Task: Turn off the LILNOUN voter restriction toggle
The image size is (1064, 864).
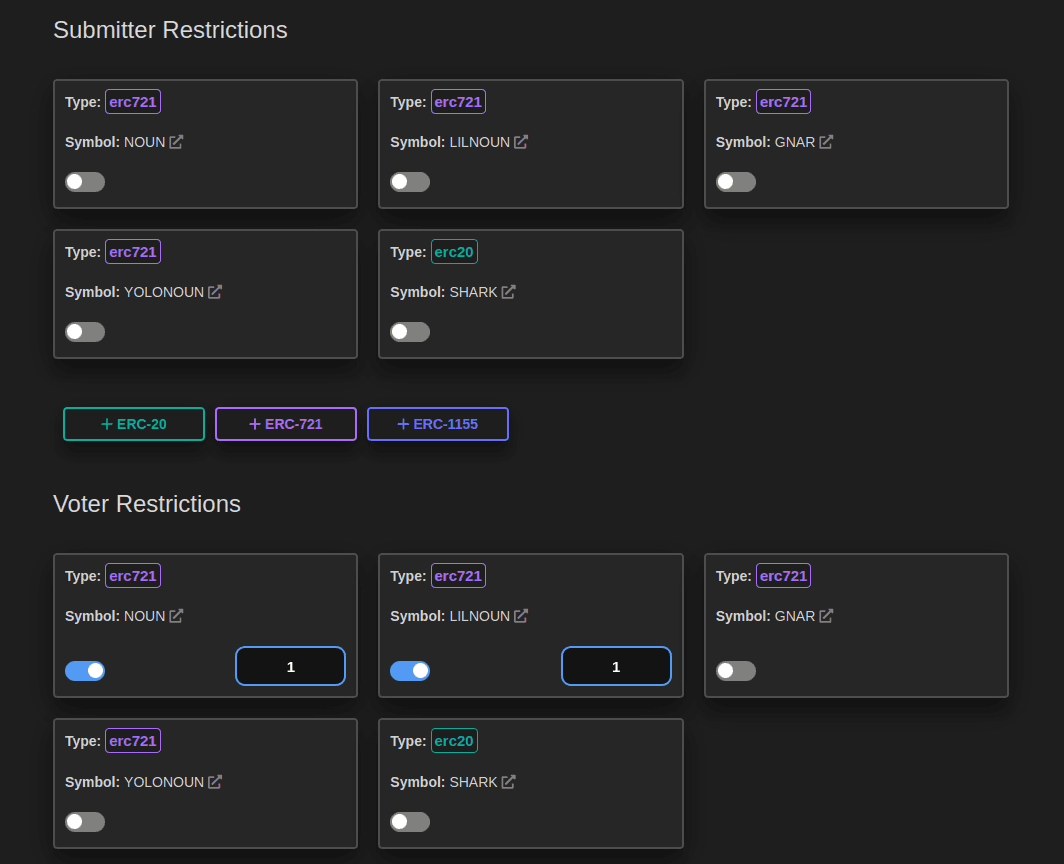Action: click(x=410, y=671)
